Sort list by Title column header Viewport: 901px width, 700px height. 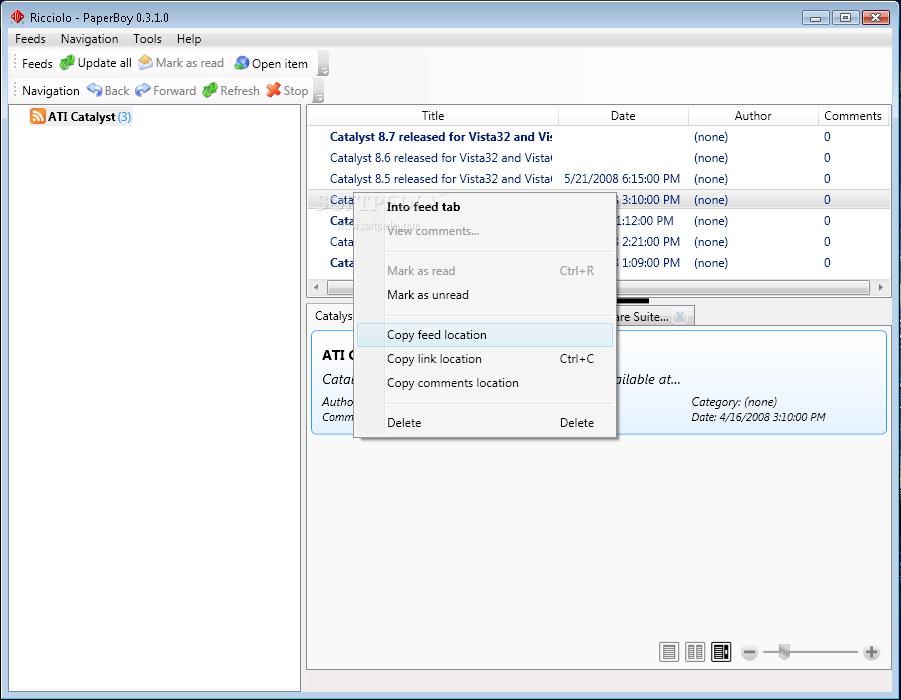[433, 116]
